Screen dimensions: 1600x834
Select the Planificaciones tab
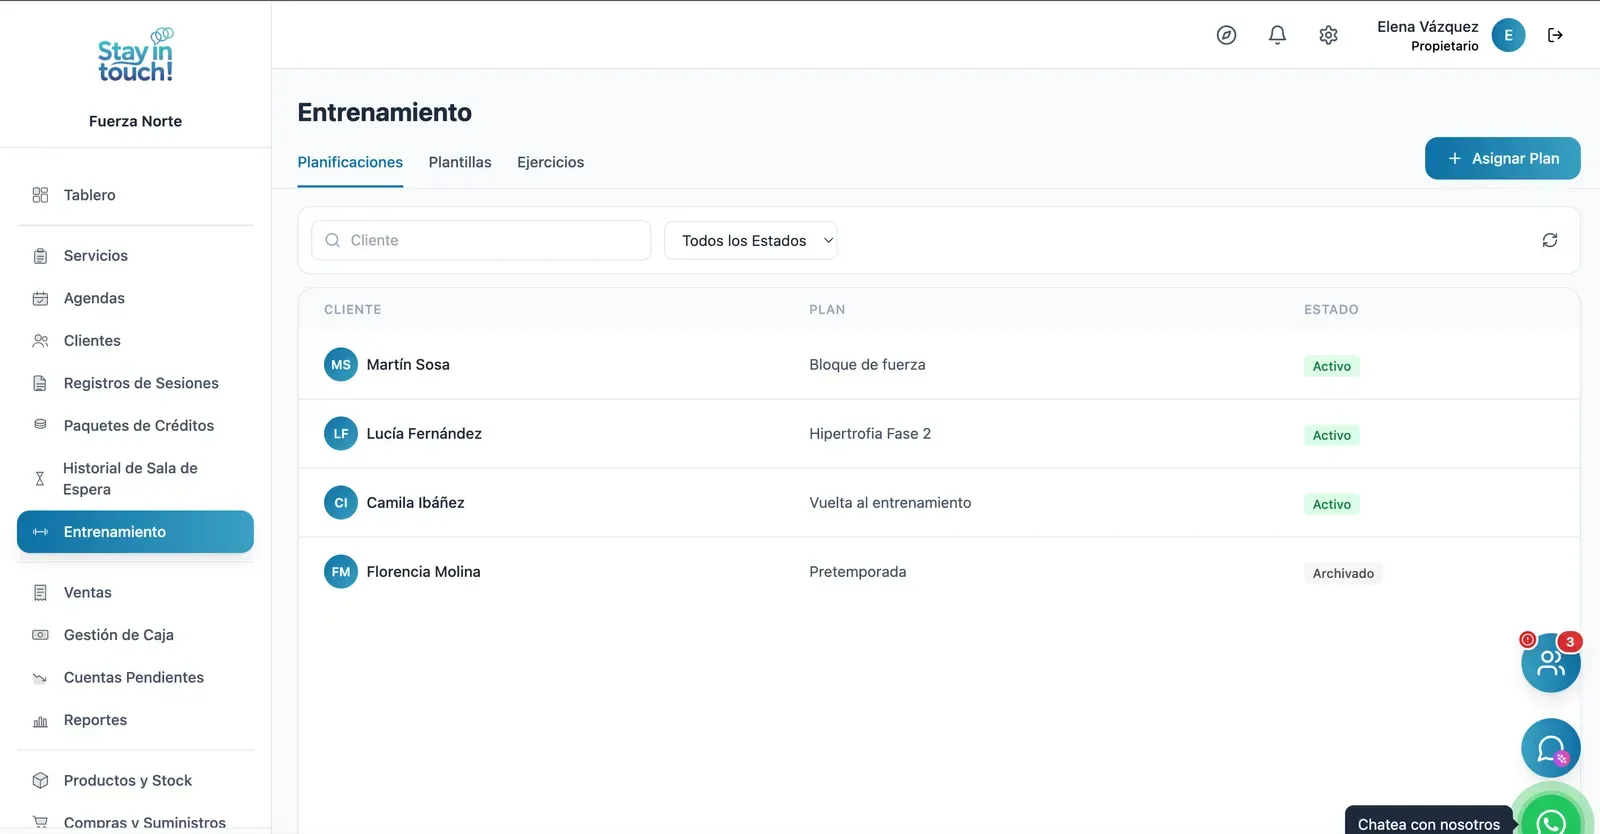point(350,162)
